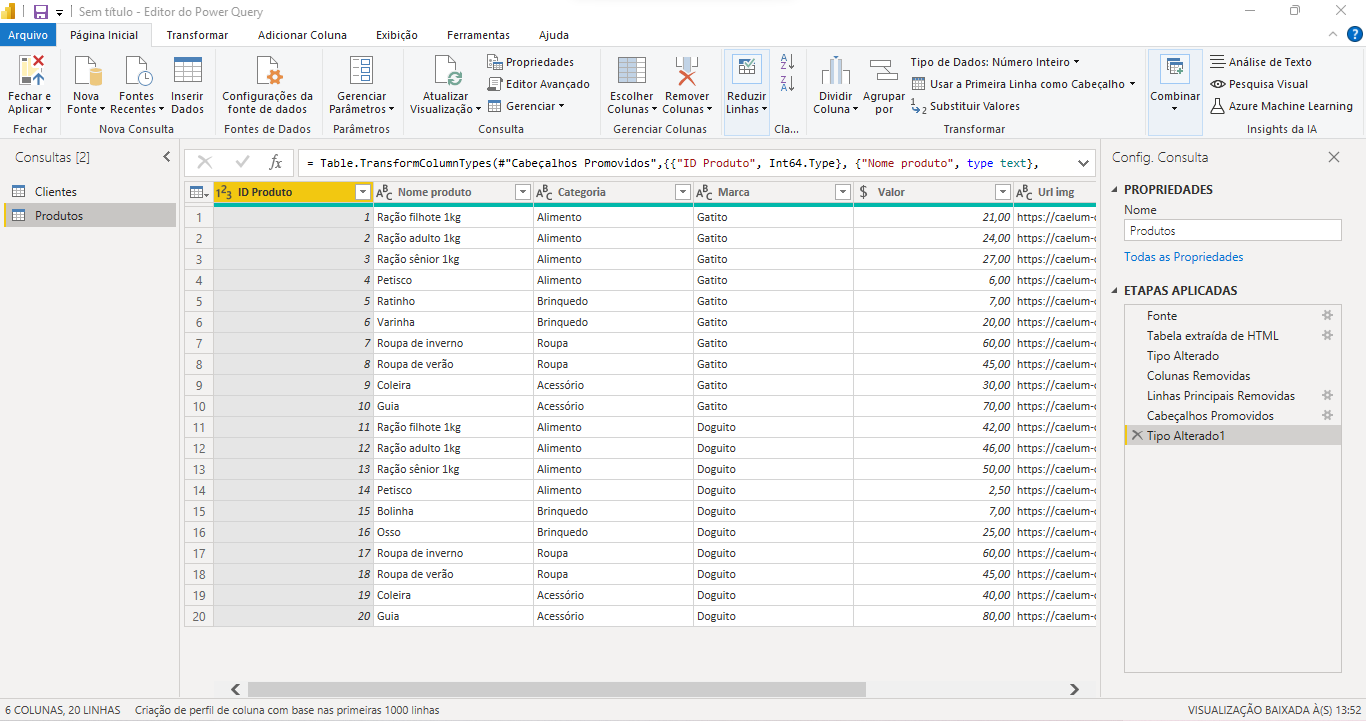
Task: Open the Nome produto column filter dropdown
Action: coord(522,192)
